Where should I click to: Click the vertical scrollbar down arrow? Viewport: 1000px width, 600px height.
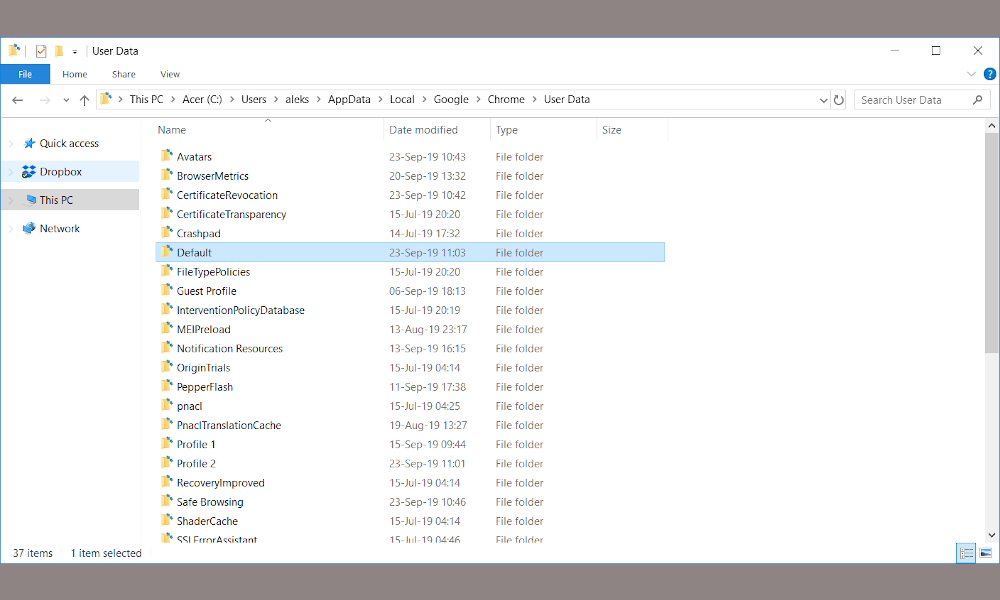(x=991, y=535)
